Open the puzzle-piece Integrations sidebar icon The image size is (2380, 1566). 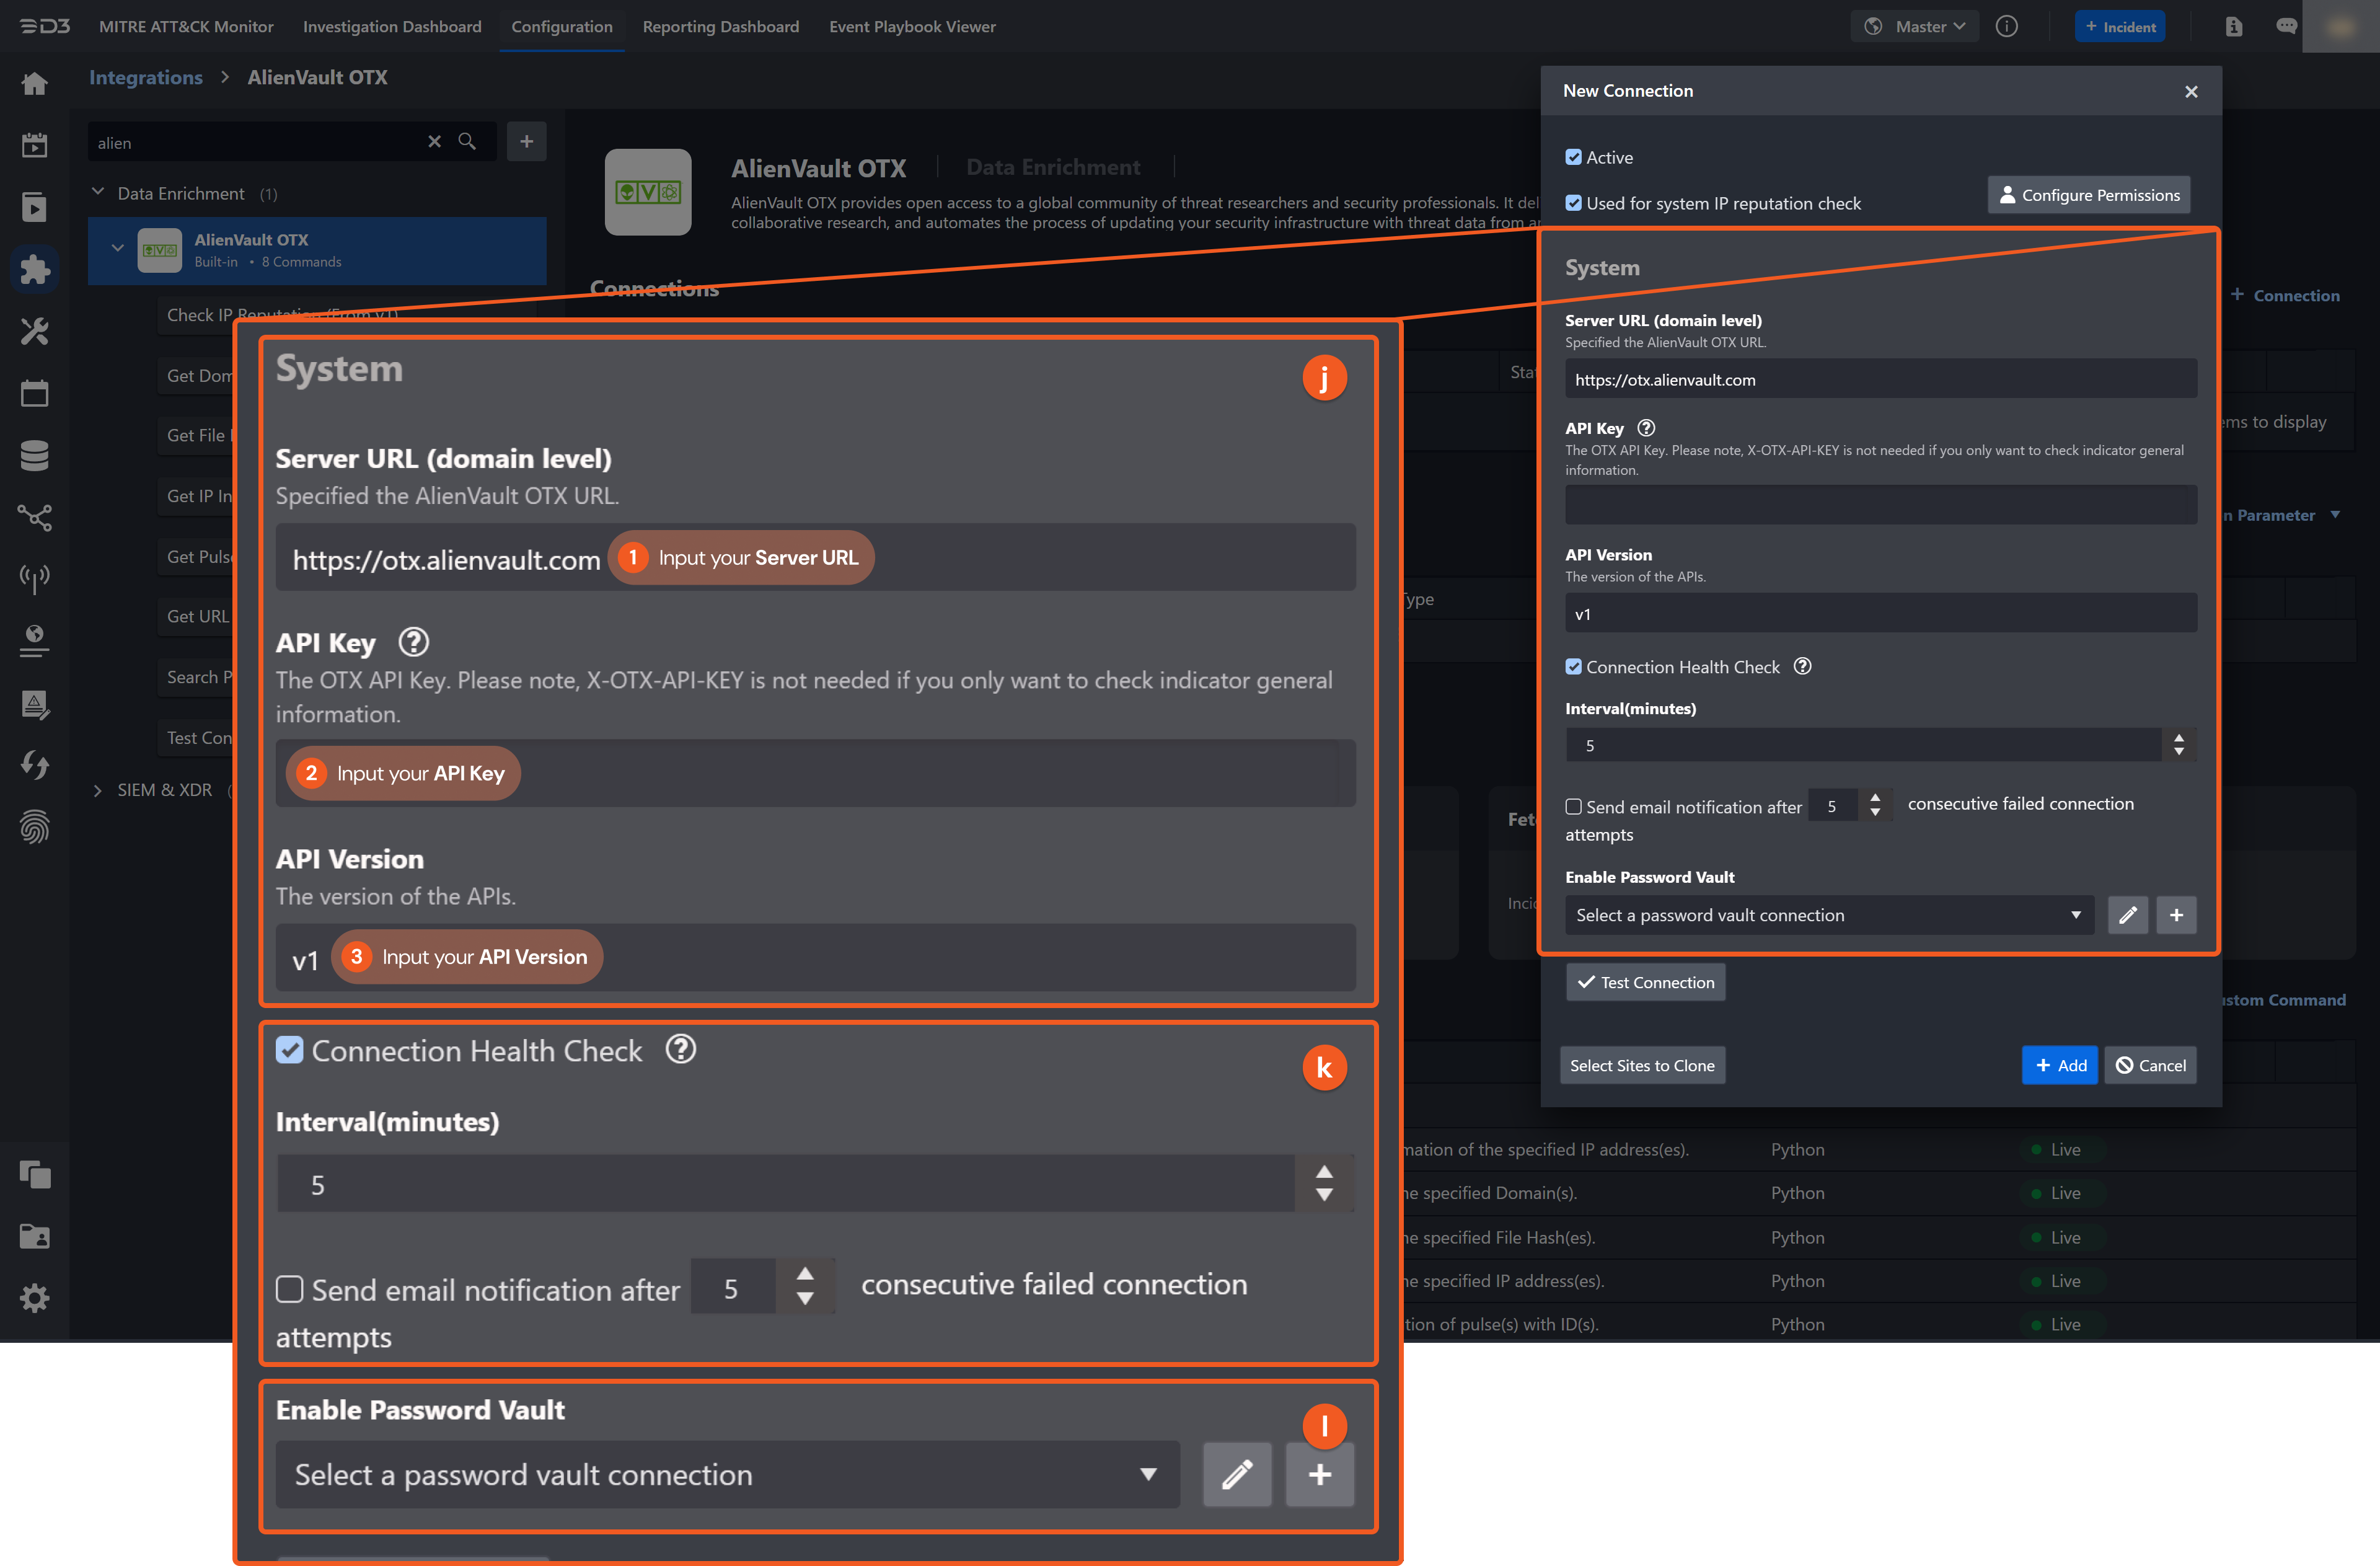34,269
